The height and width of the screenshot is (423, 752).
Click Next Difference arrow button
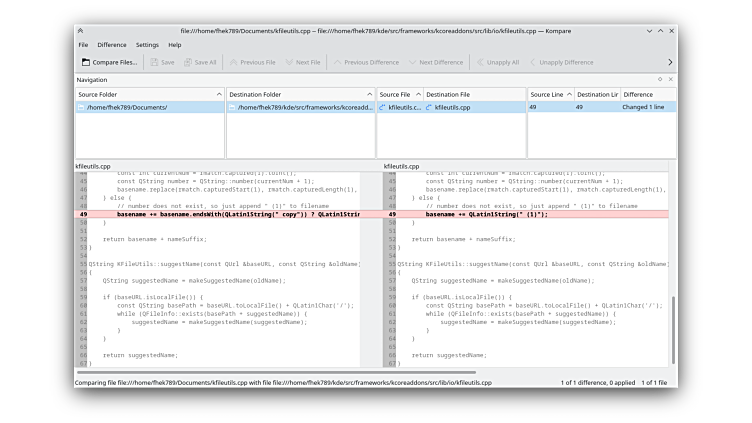coord(435,62)
